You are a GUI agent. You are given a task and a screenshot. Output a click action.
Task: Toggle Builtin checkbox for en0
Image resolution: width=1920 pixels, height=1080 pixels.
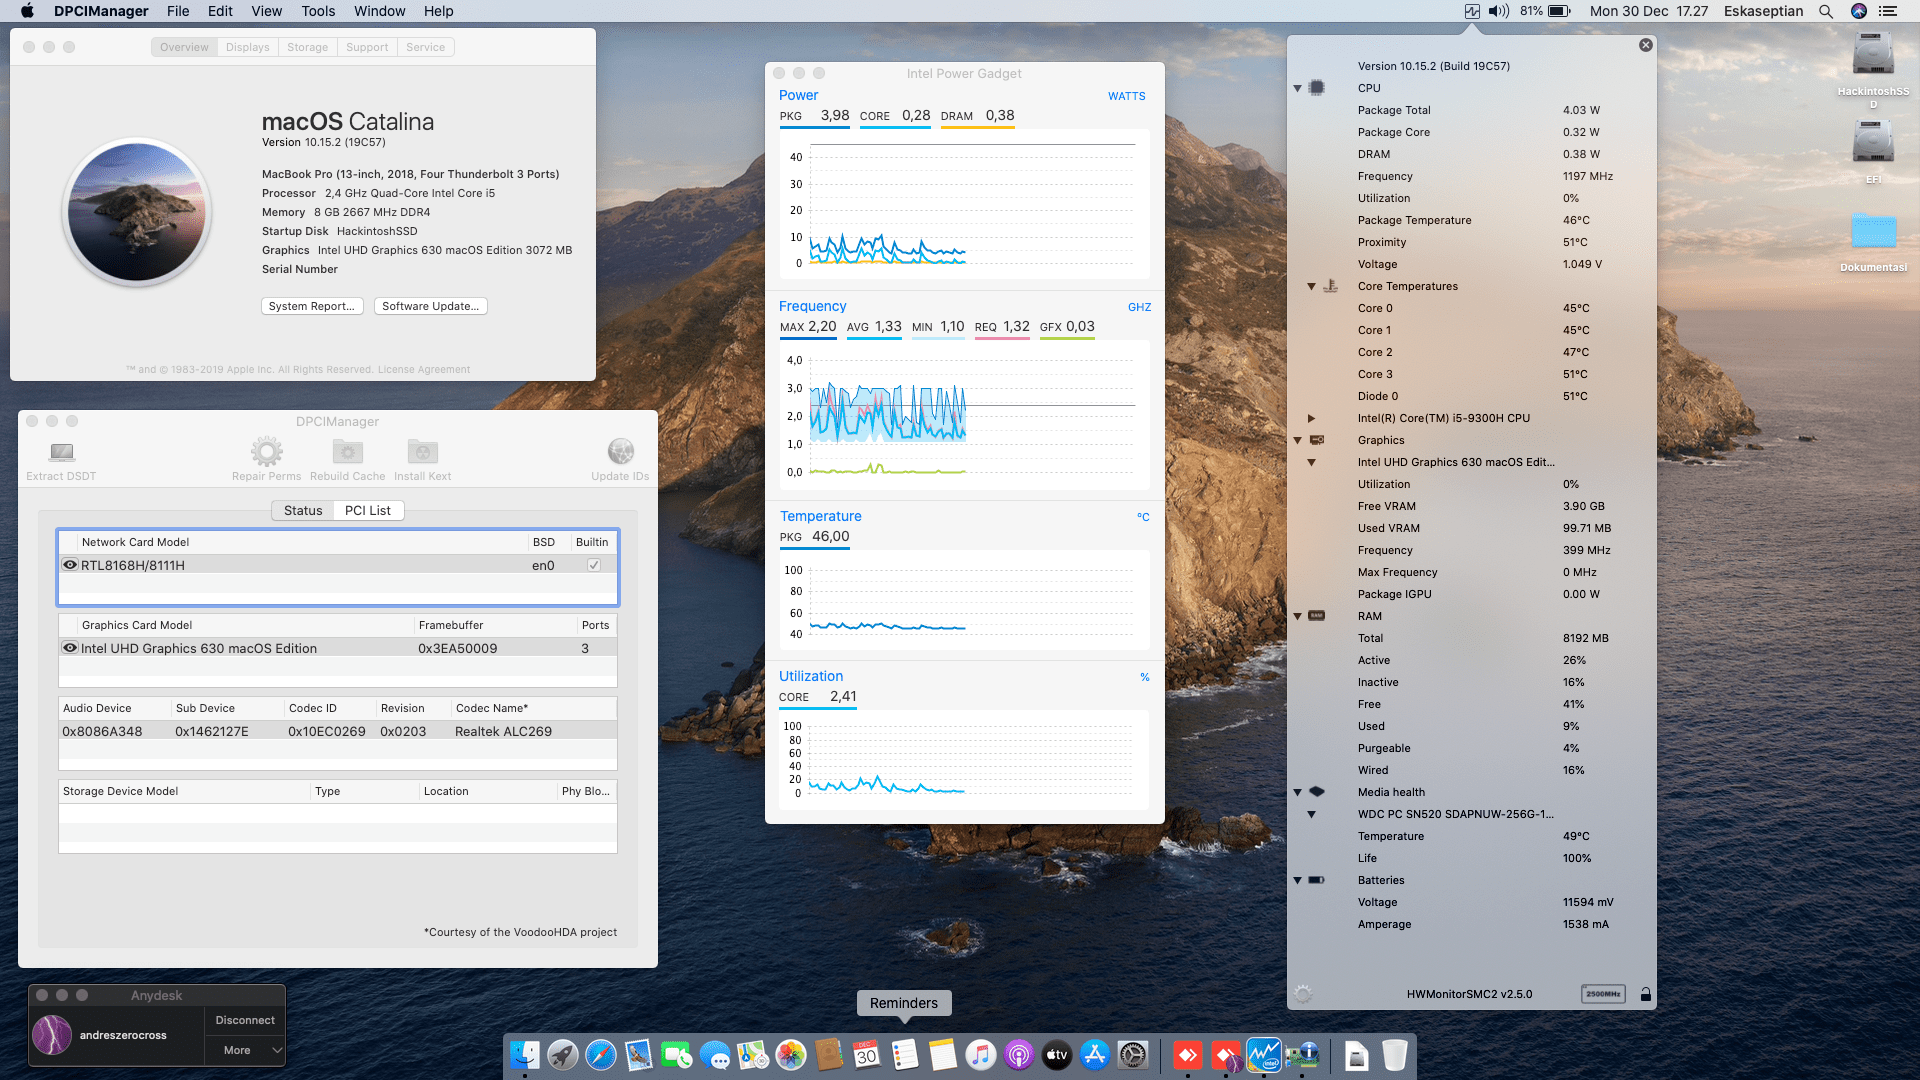[594, 565]
